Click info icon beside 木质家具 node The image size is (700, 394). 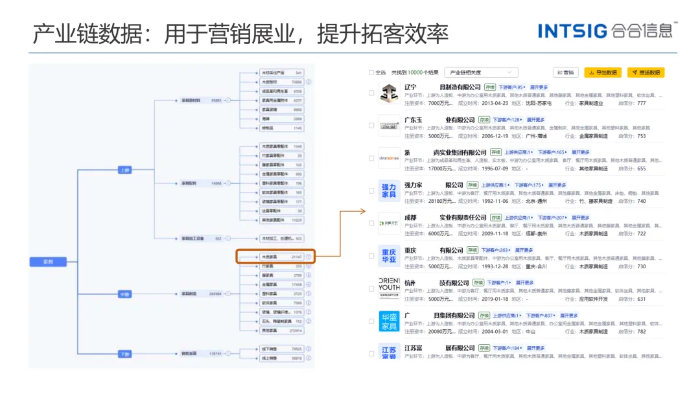[308, 257]
